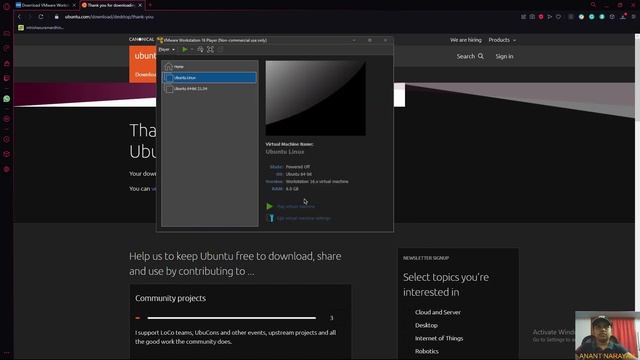Reload the current browser page
This screenshot has height=360, width=640.
[x=41, y=17]
